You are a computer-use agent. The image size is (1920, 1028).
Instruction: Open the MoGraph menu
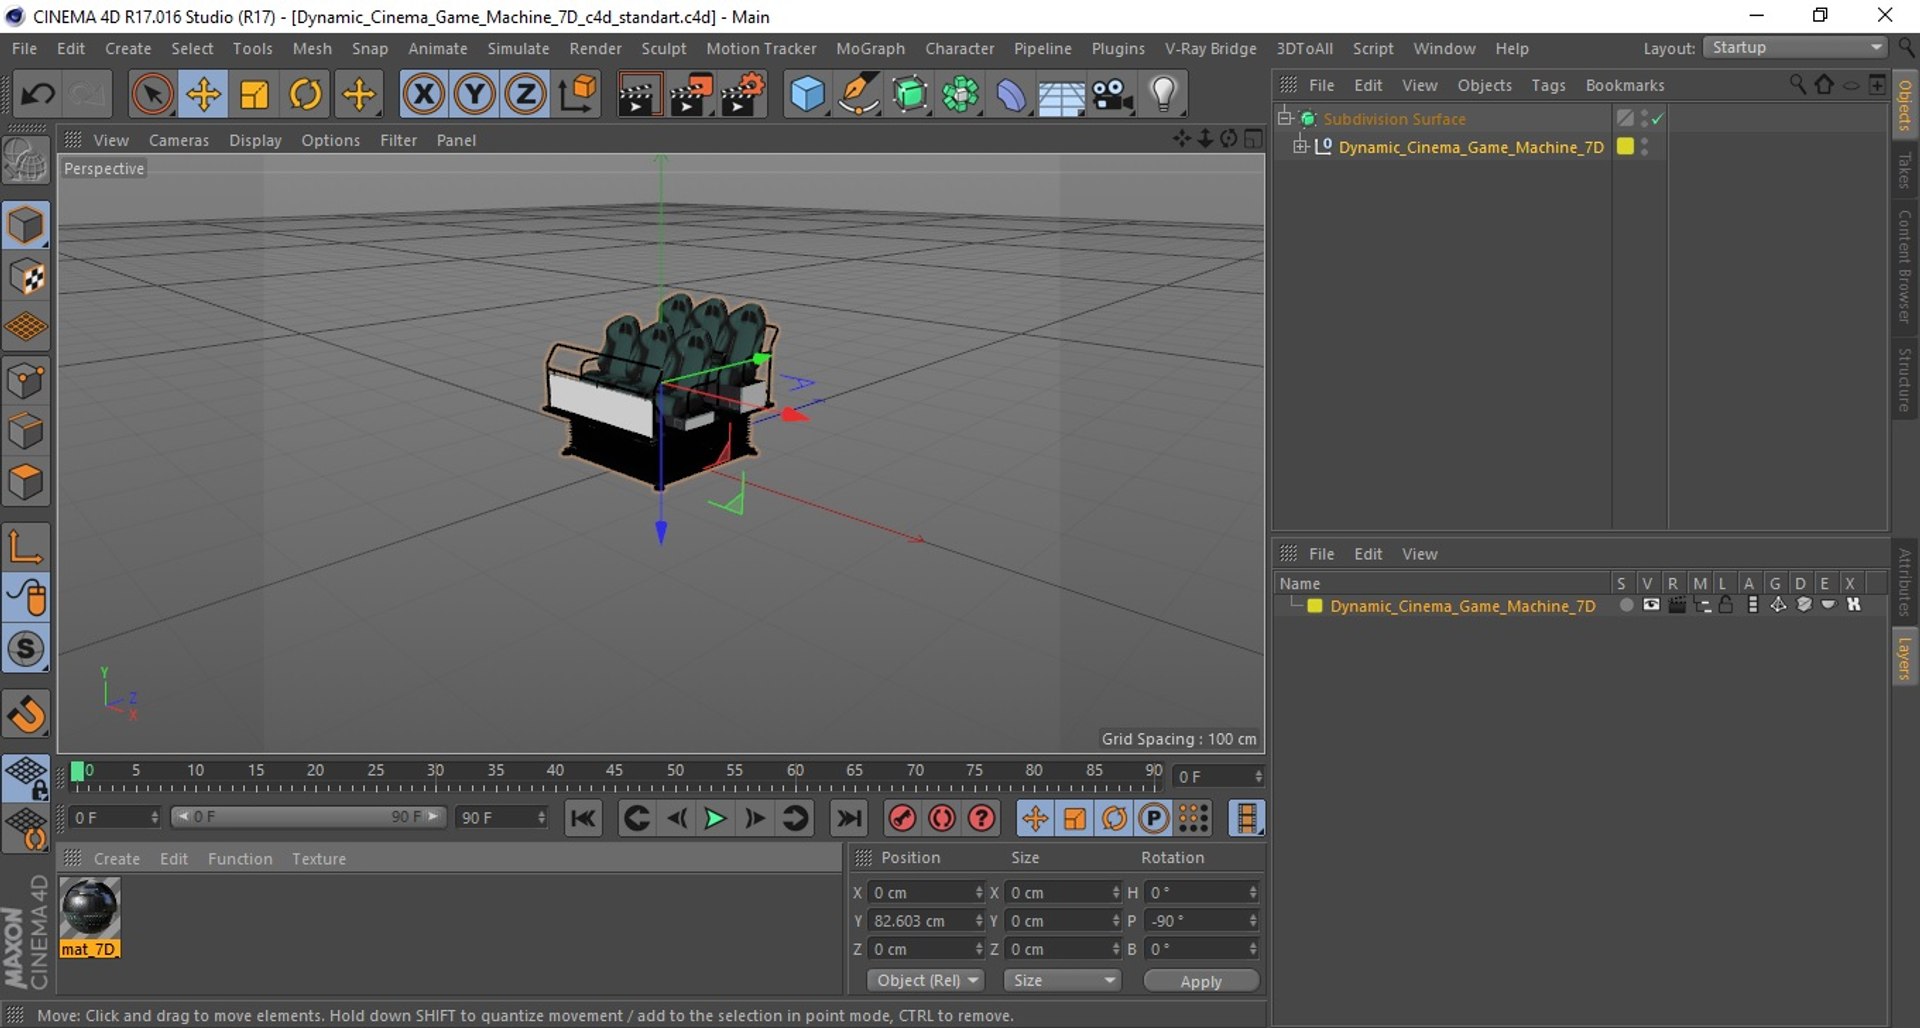click(870, 48)
